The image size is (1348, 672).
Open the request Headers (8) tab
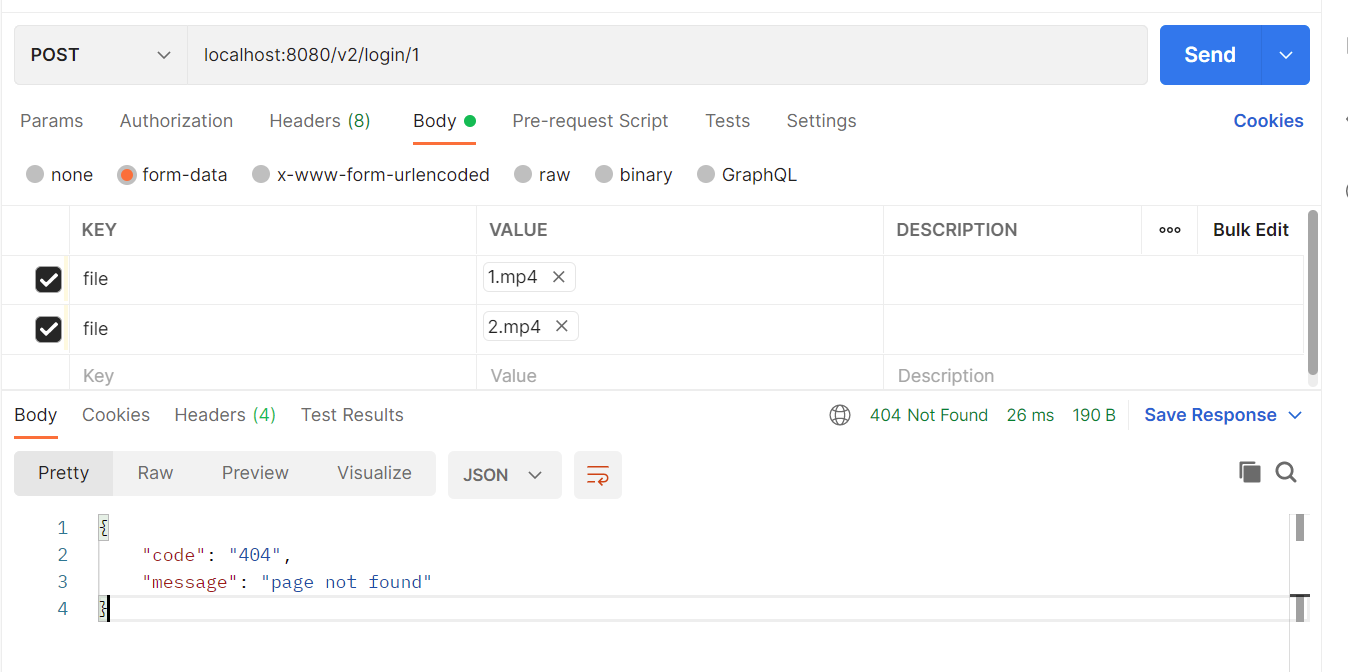tap(320, 121)
